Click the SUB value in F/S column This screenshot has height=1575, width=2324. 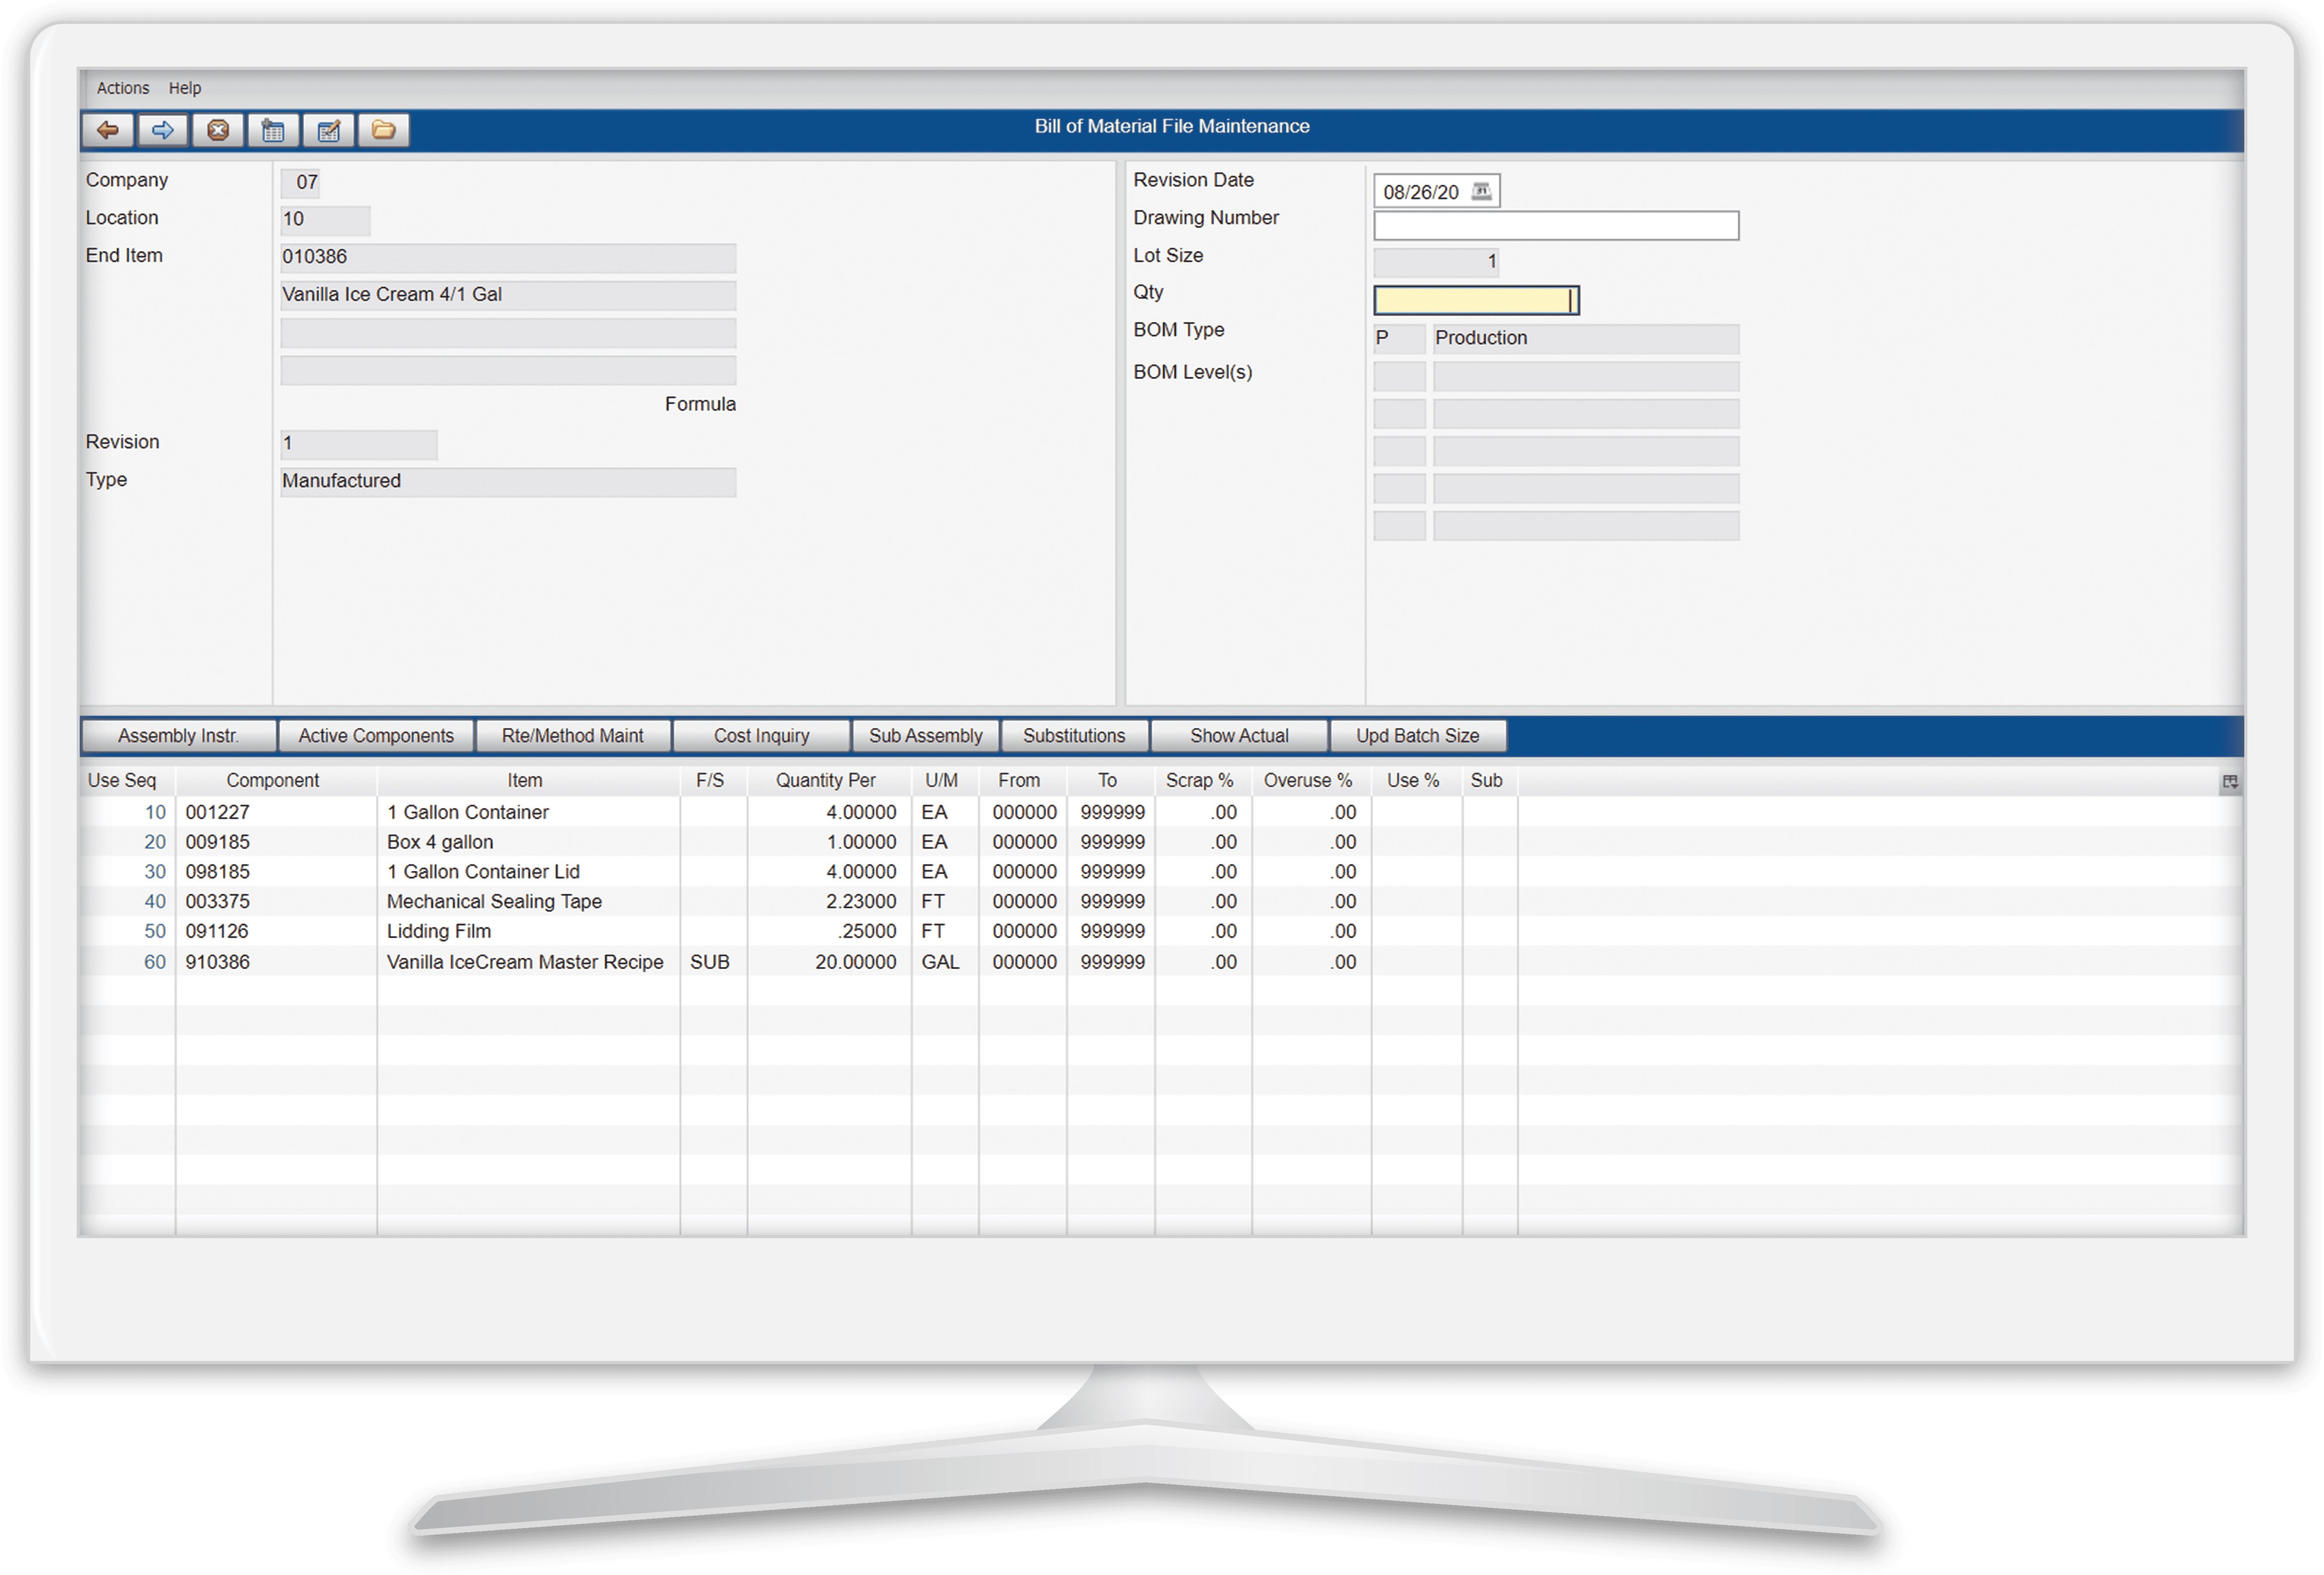[x=710, y=963]
